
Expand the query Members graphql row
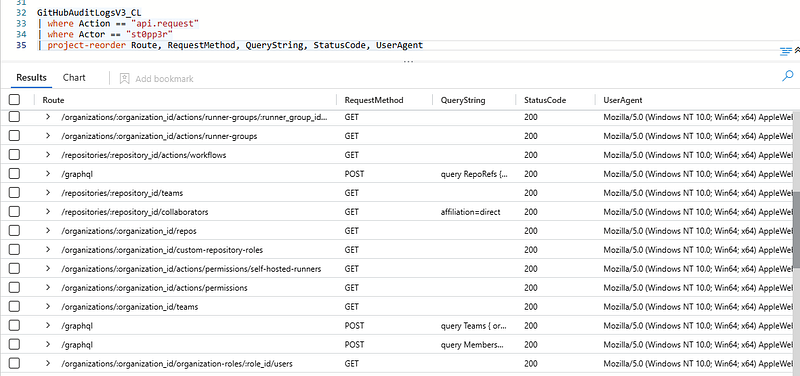pos(48,344)
